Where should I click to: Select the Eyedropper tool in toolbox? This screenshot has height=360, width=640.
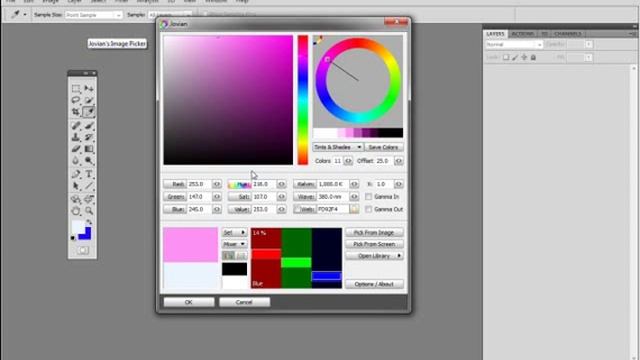[89, 111]
